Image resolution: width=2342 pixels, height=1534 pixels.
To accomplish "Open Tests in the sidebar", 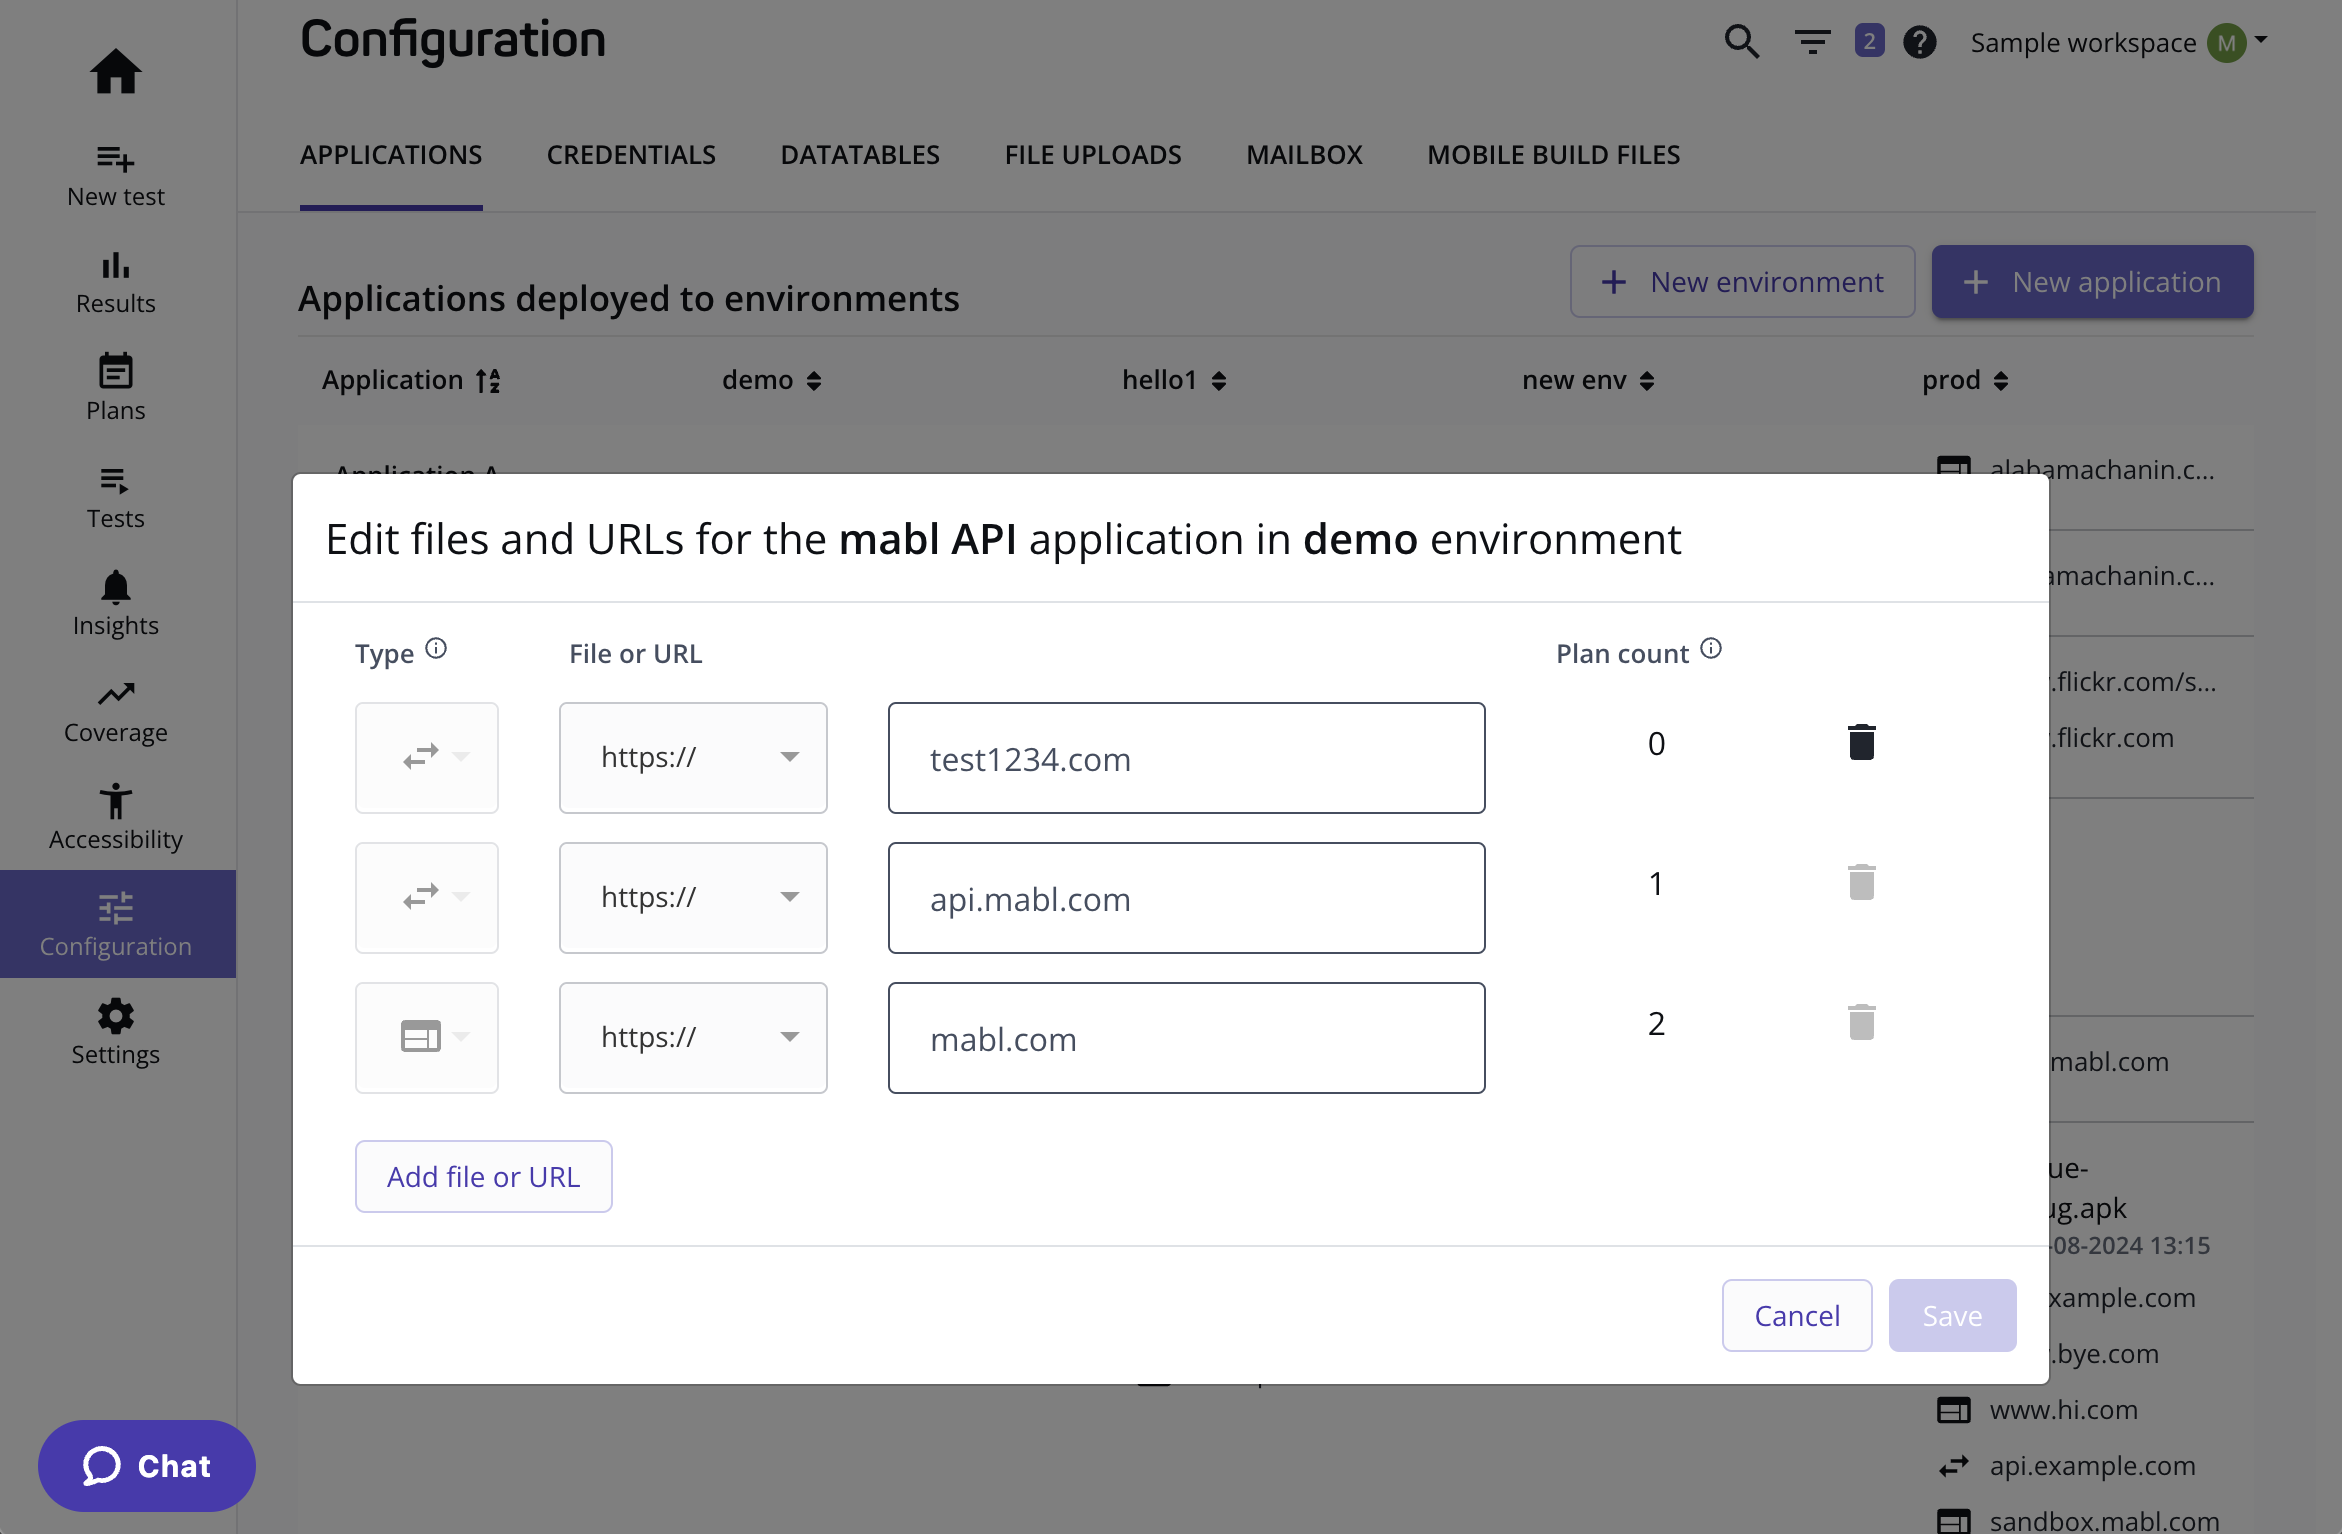I will (116, 498).
